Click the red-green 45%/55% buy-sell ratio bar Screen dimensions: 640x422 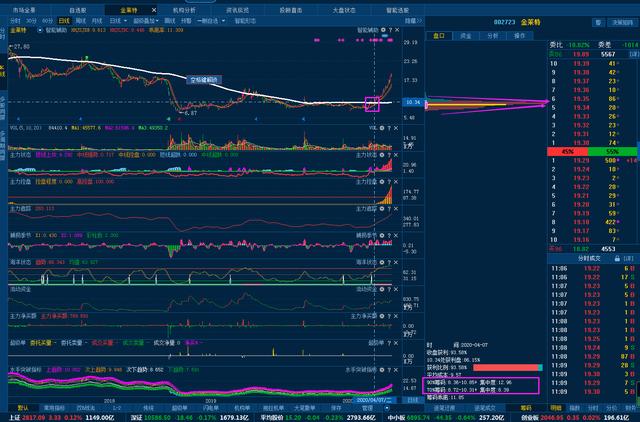pos(592,151)
